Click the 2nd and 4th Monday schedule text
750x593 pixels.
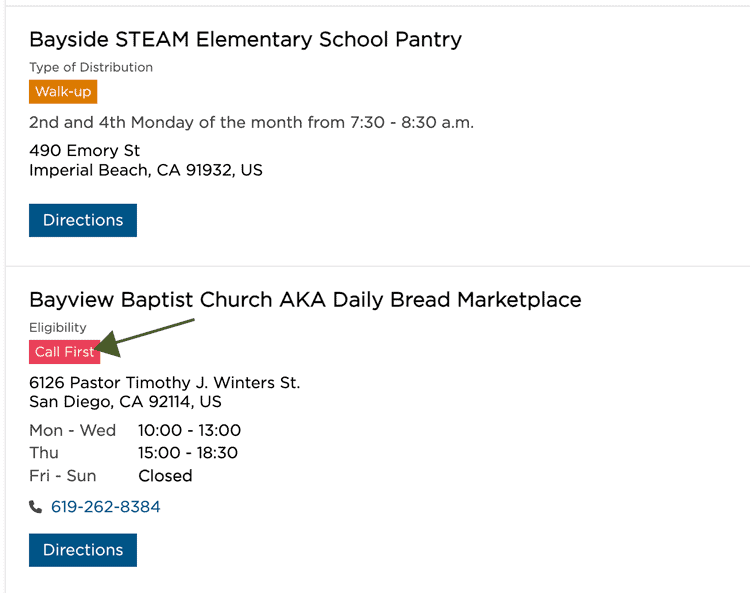coord(252,122)
